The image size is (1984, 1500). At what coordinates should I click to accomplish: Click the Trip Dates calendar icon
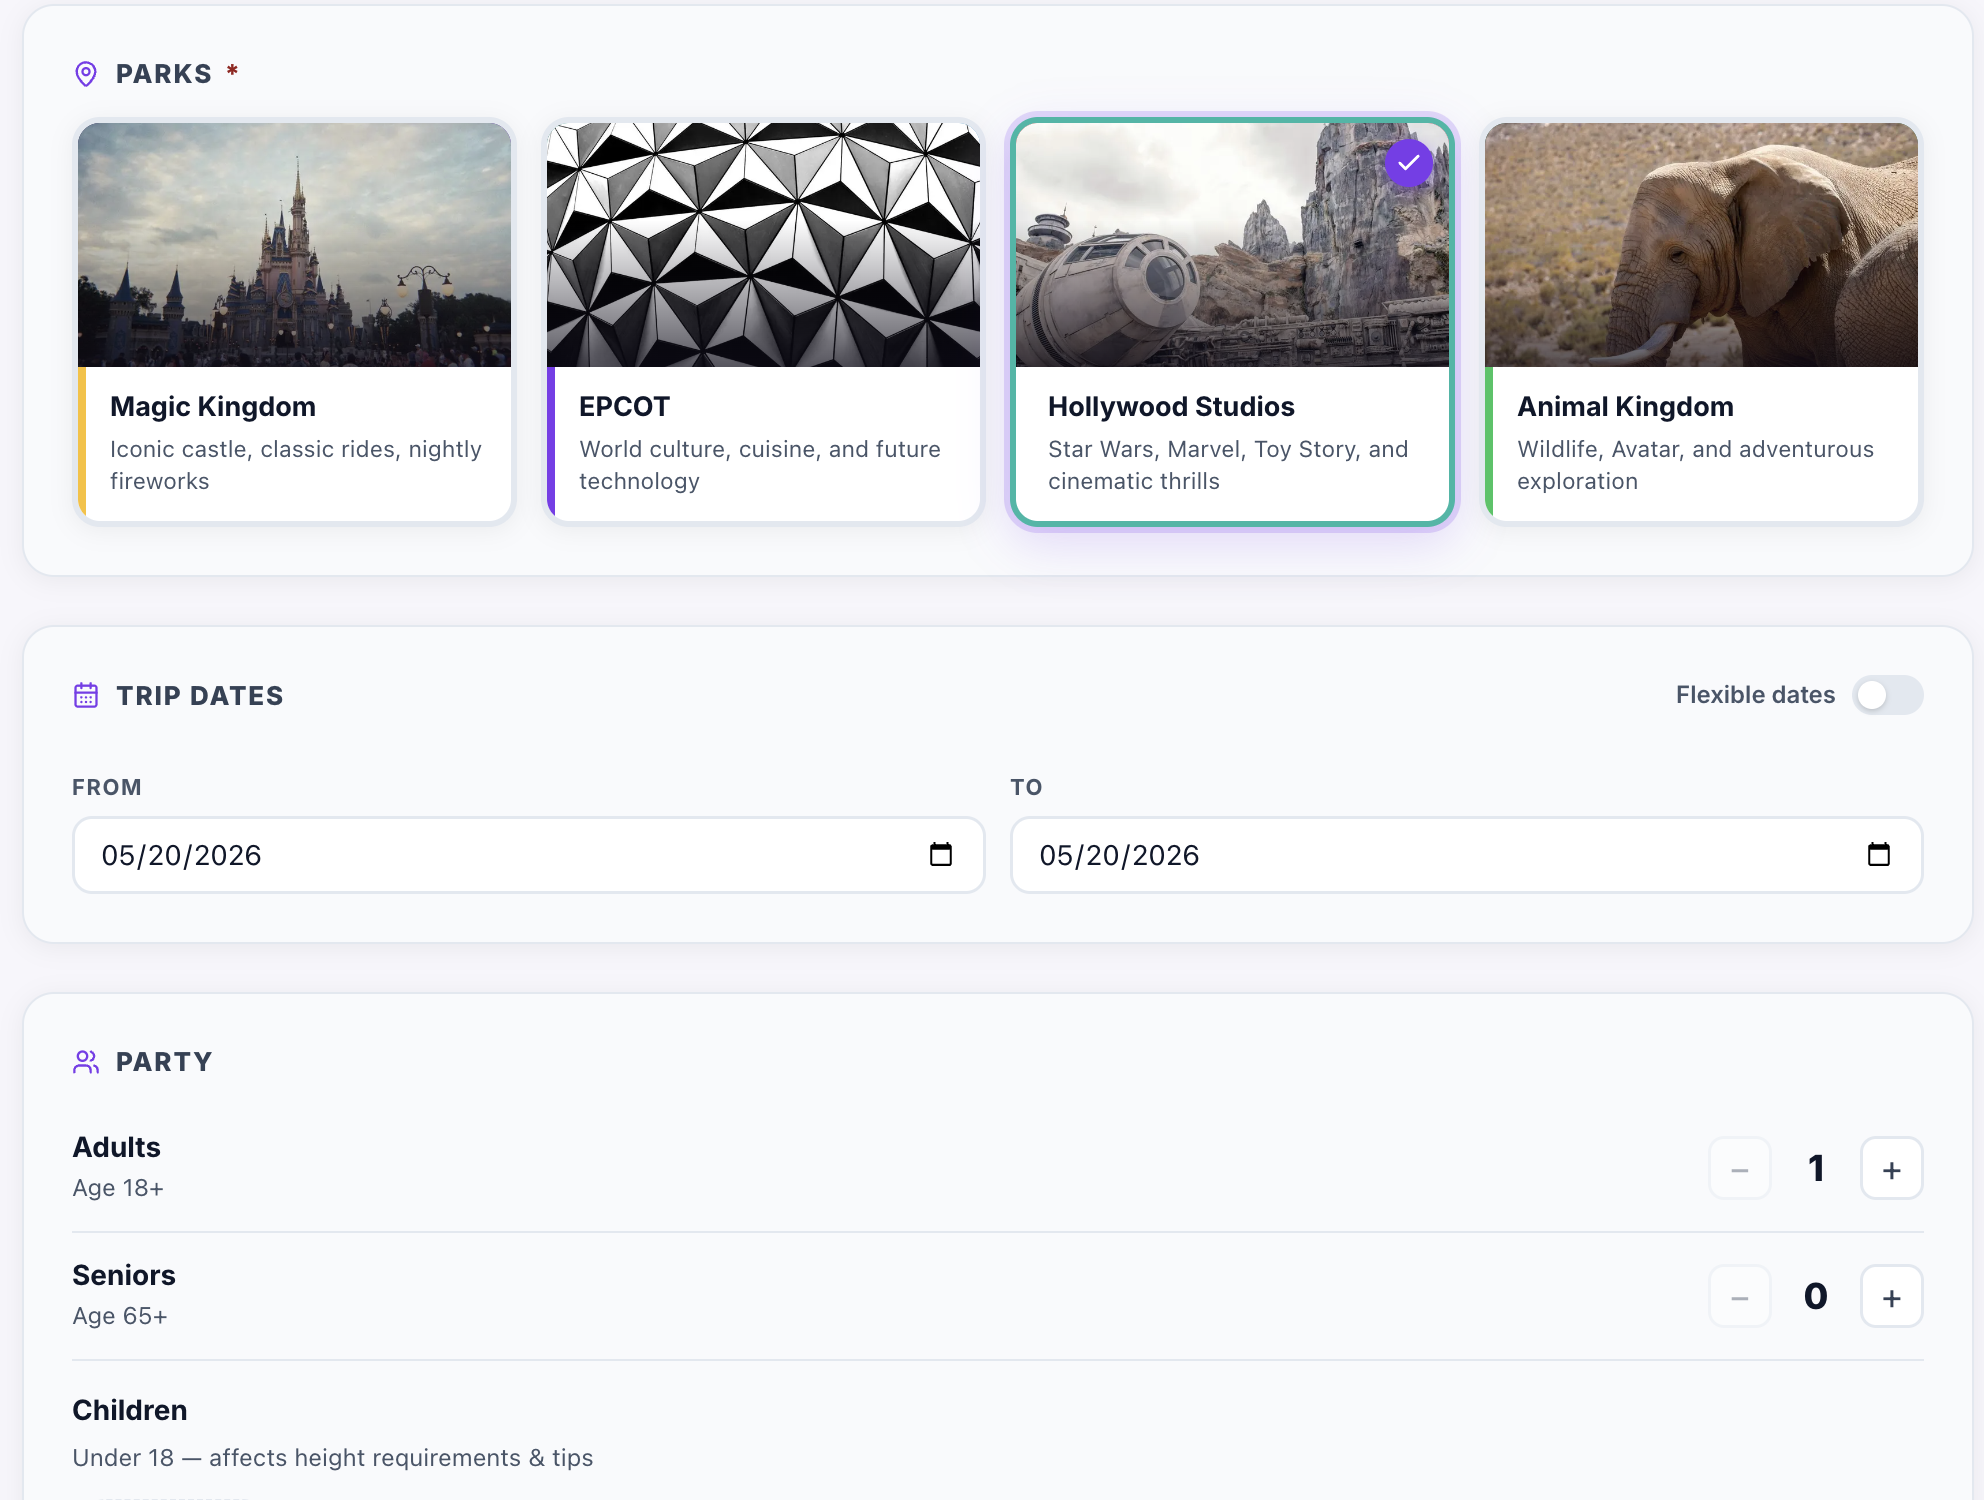pos(86,695)
